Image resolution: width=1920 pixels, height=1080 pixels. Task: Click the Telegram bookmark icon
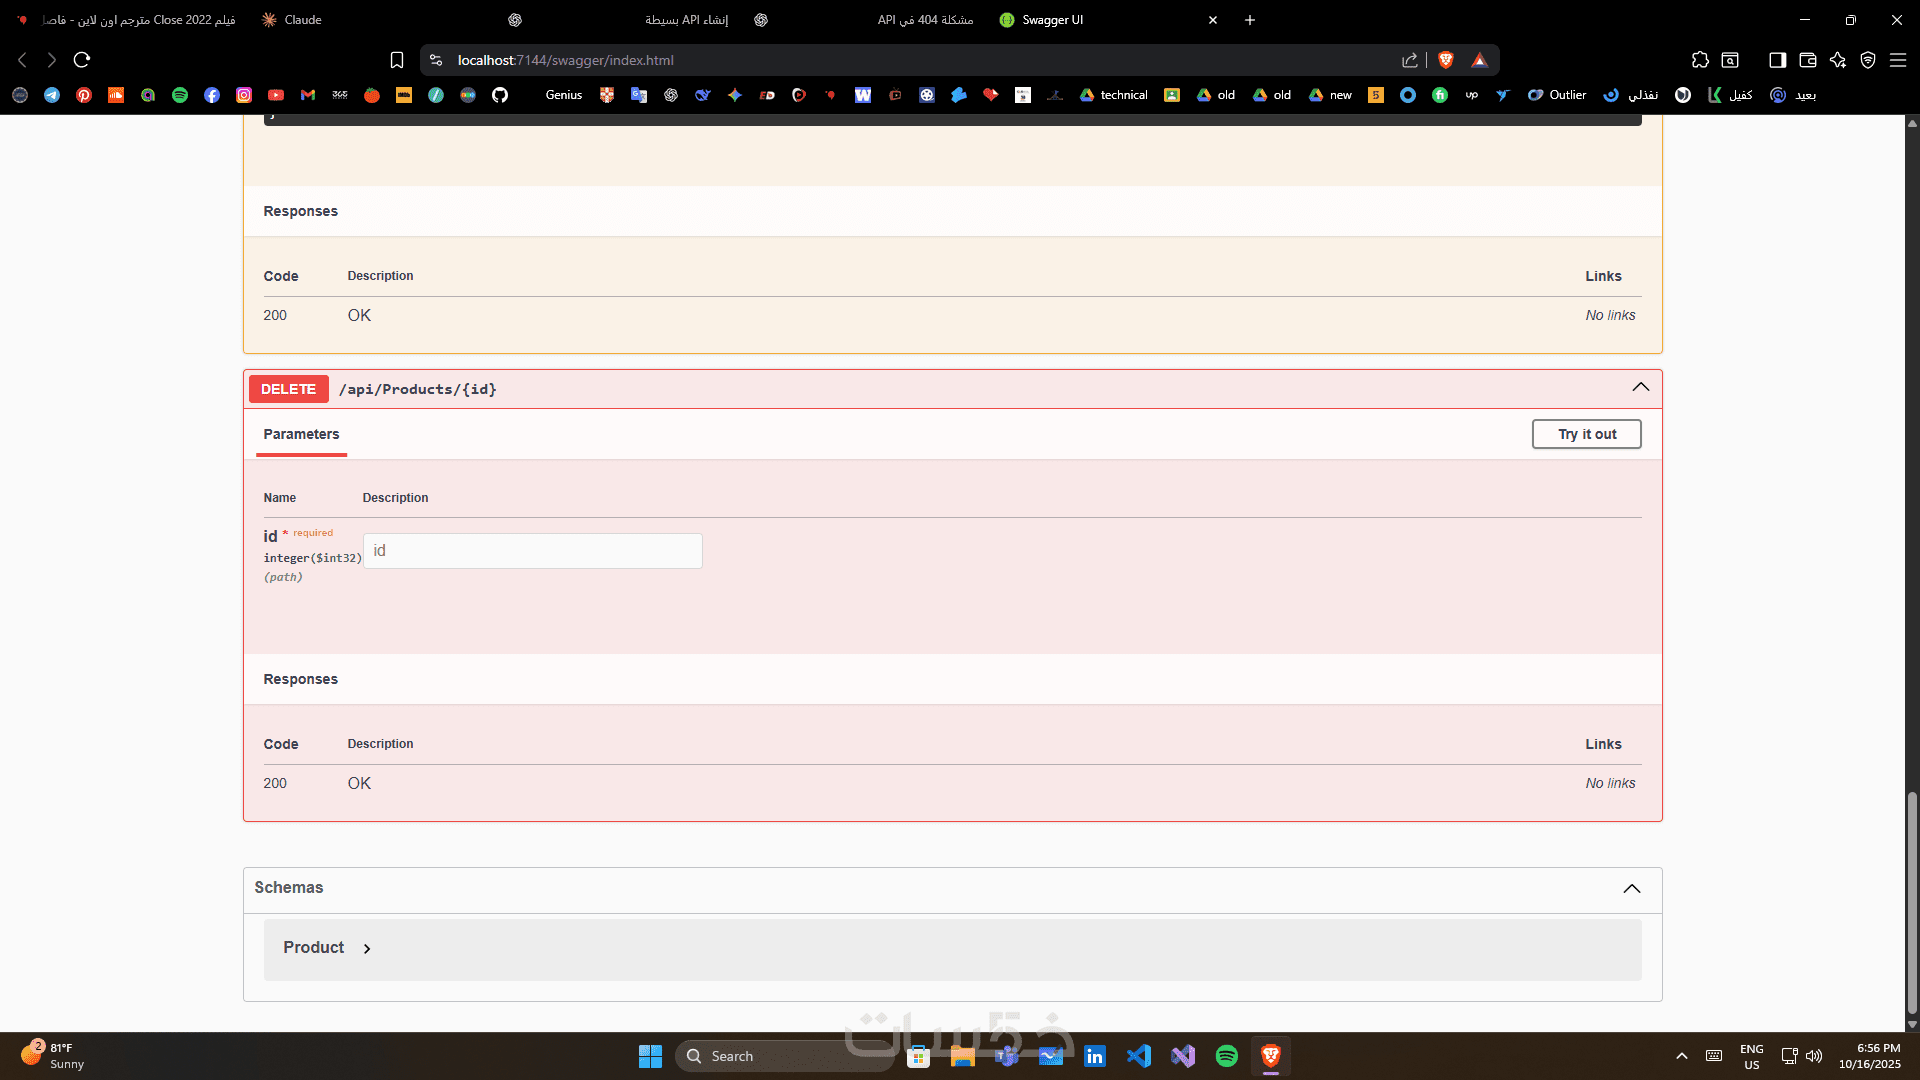52,95
